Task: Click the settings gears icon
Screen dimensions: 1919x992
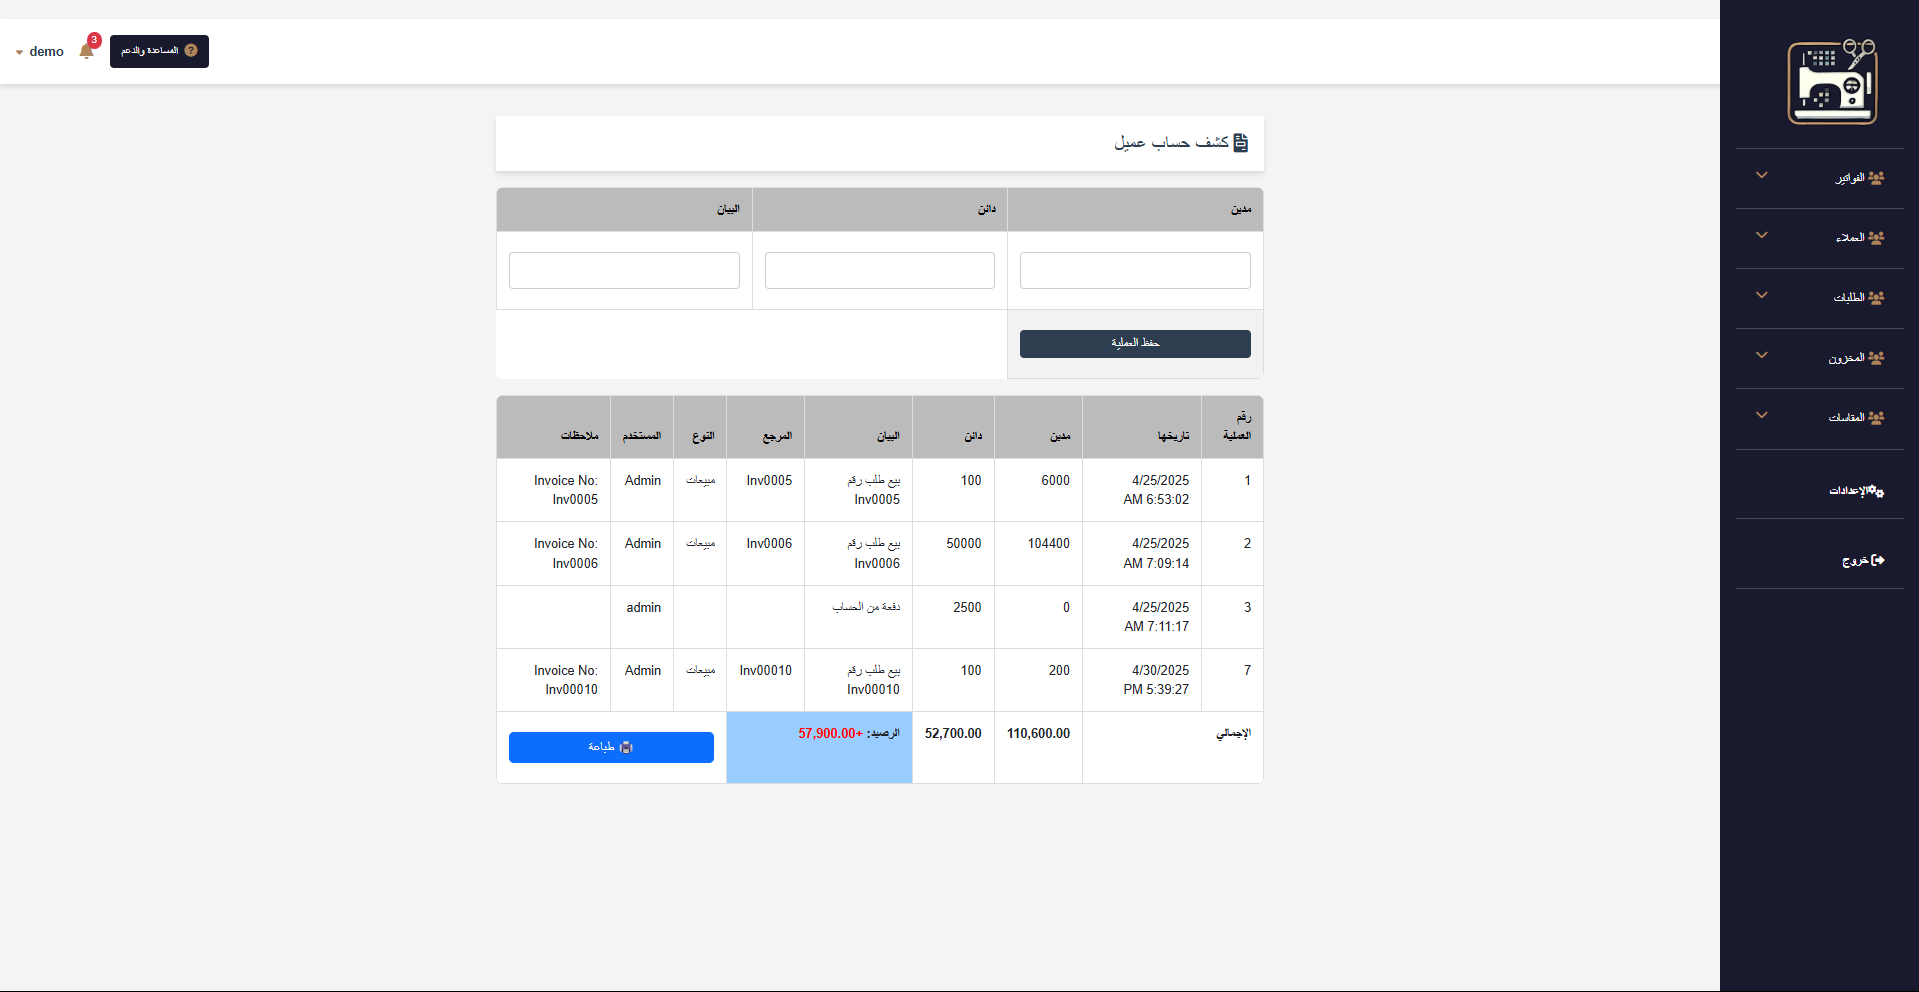Action: click(x=1876, y=491)
